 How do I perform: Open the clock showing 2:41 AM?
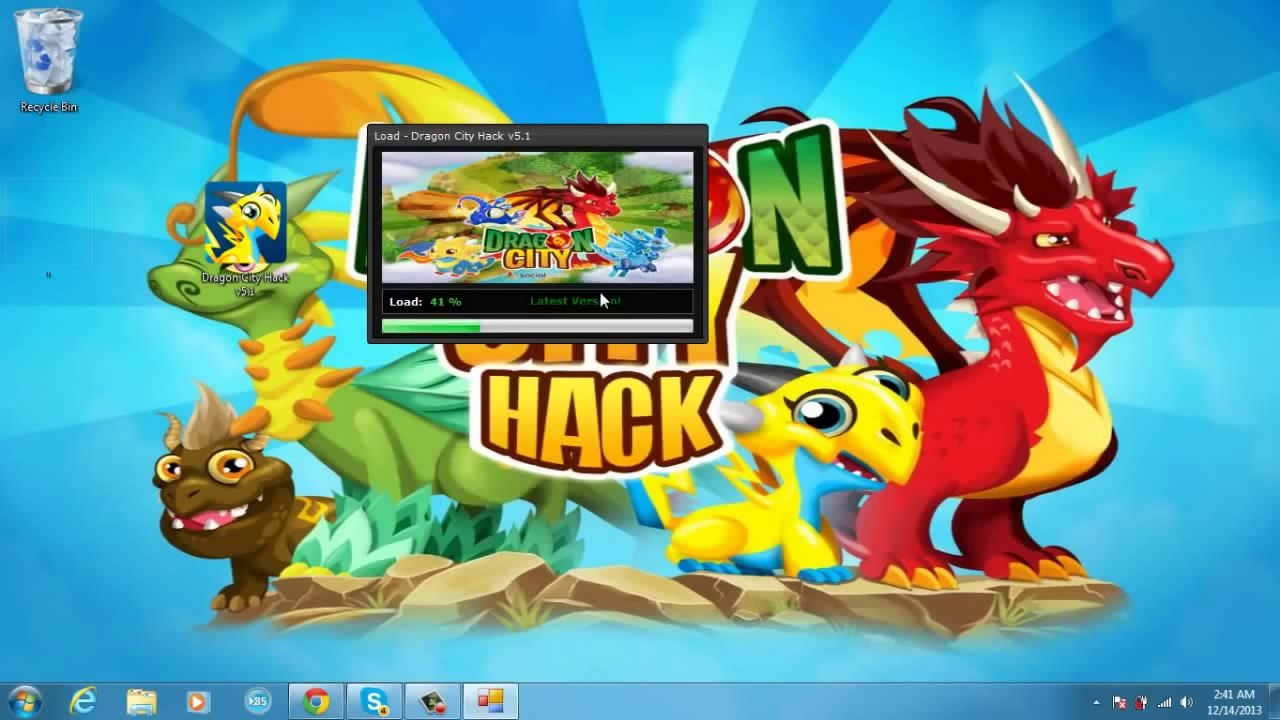click(x=1233, y=701)
